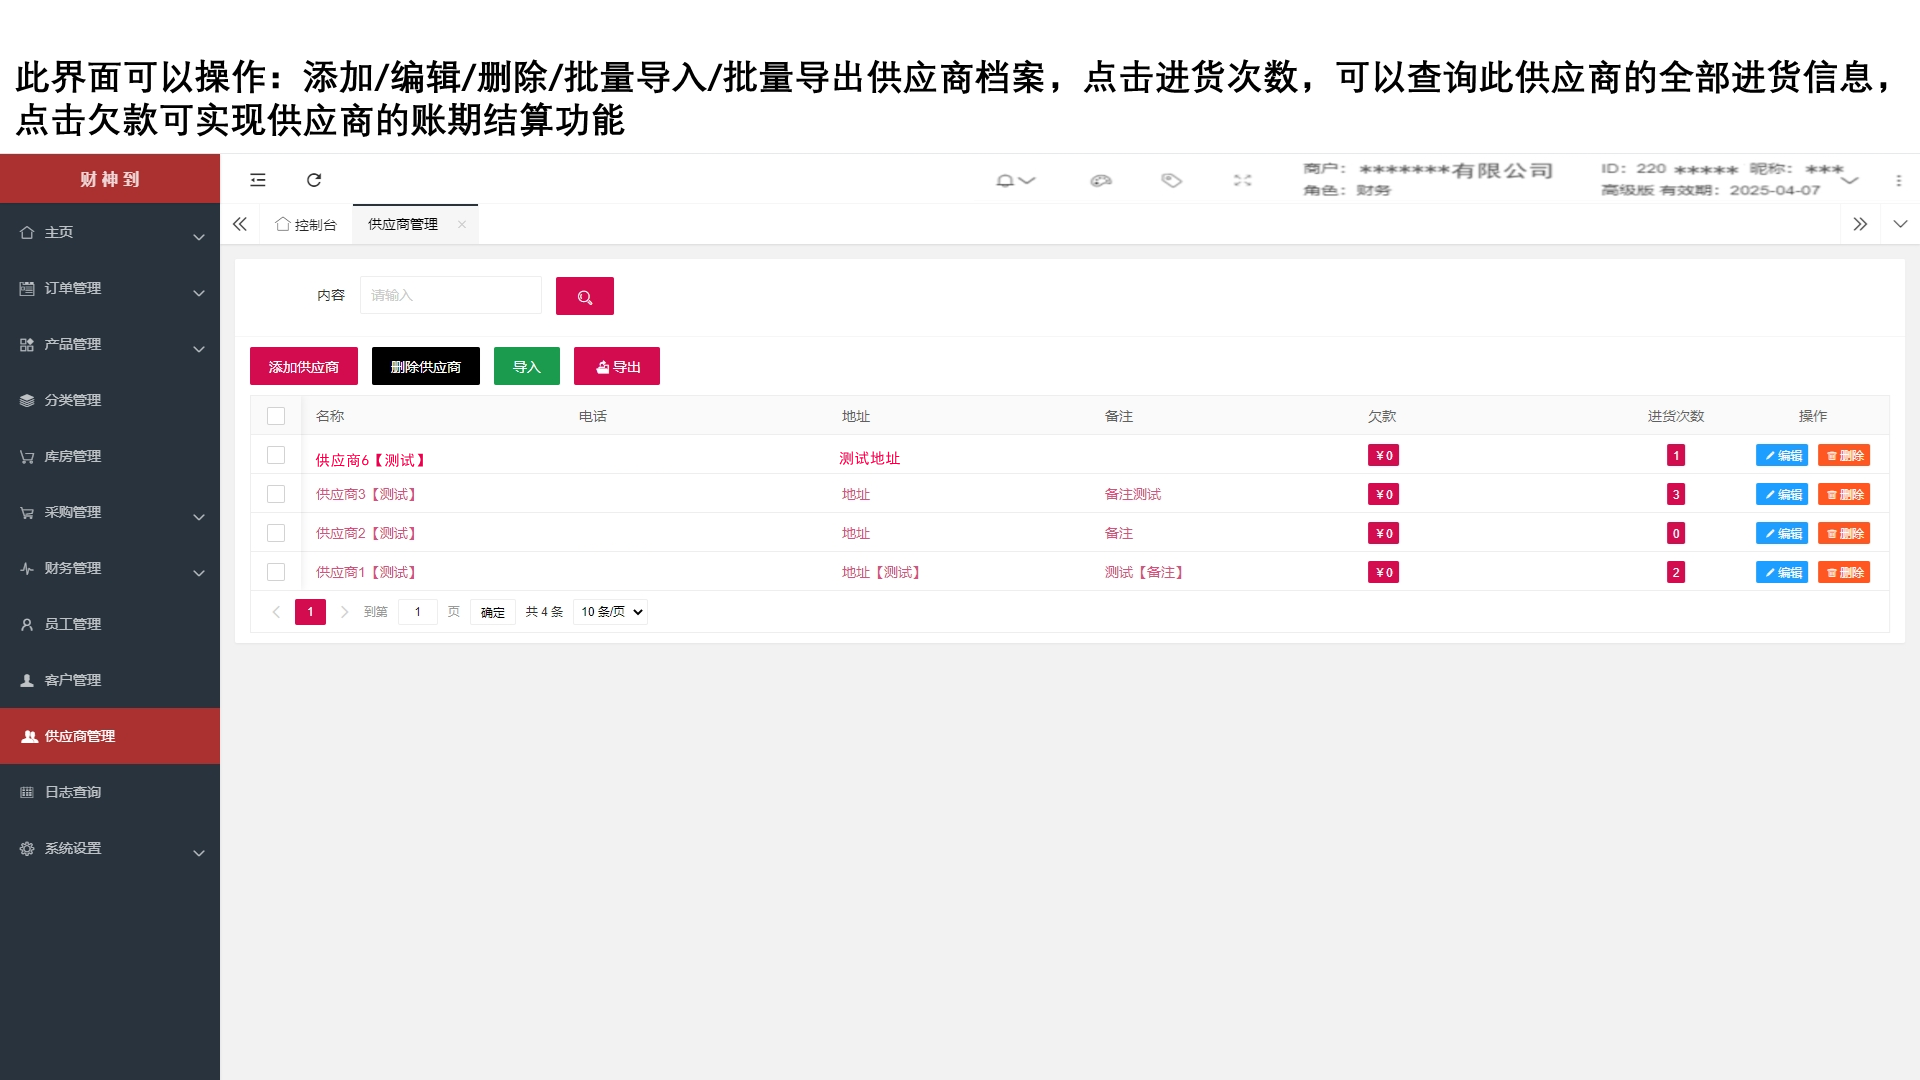This screenshot has height=1080, width=1920.
Task: Click the theme palette icon
Action: click(x=1101, y=181)
